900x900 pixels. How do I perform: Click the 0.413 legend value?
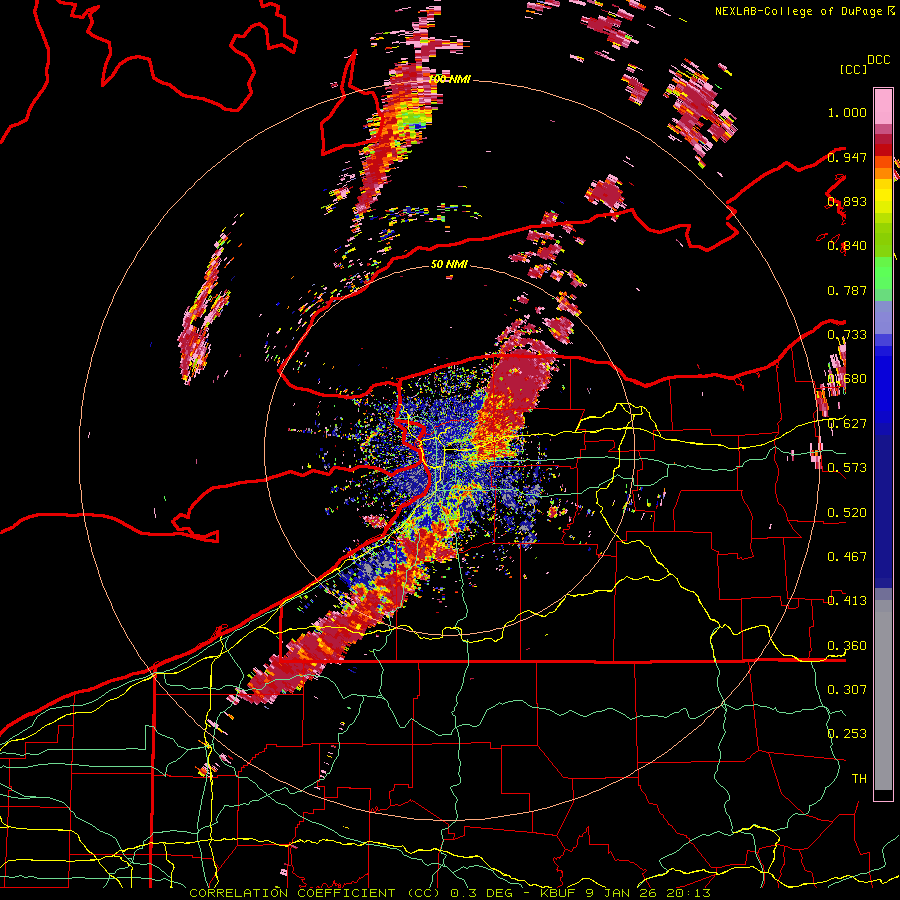847,601
